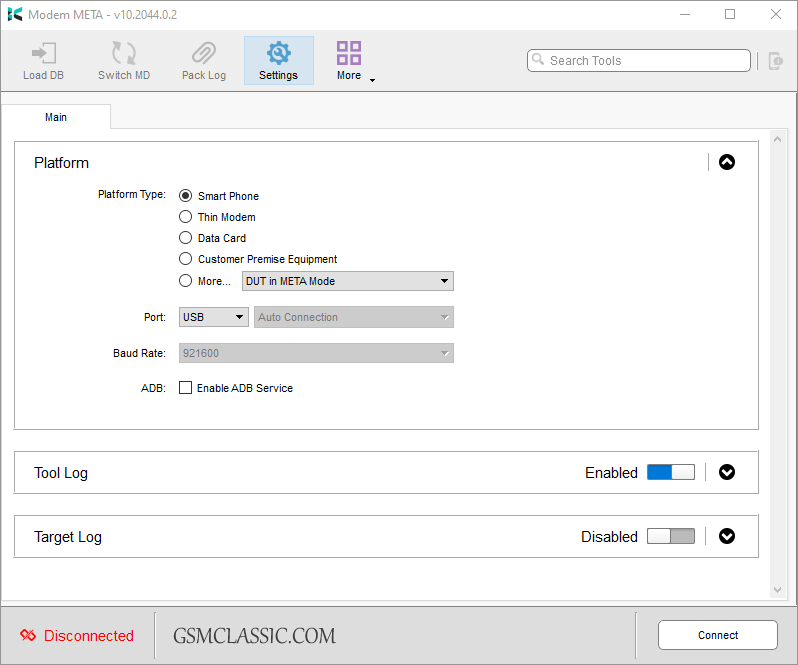Expand the Target Log section

click(x=727, y=536)
